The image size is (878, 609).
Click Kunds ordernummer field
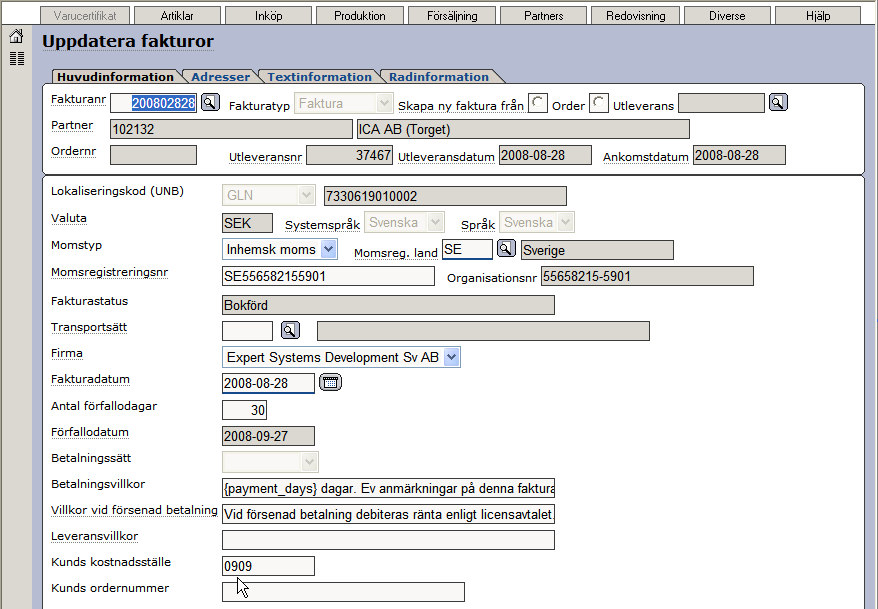(343, 592)
